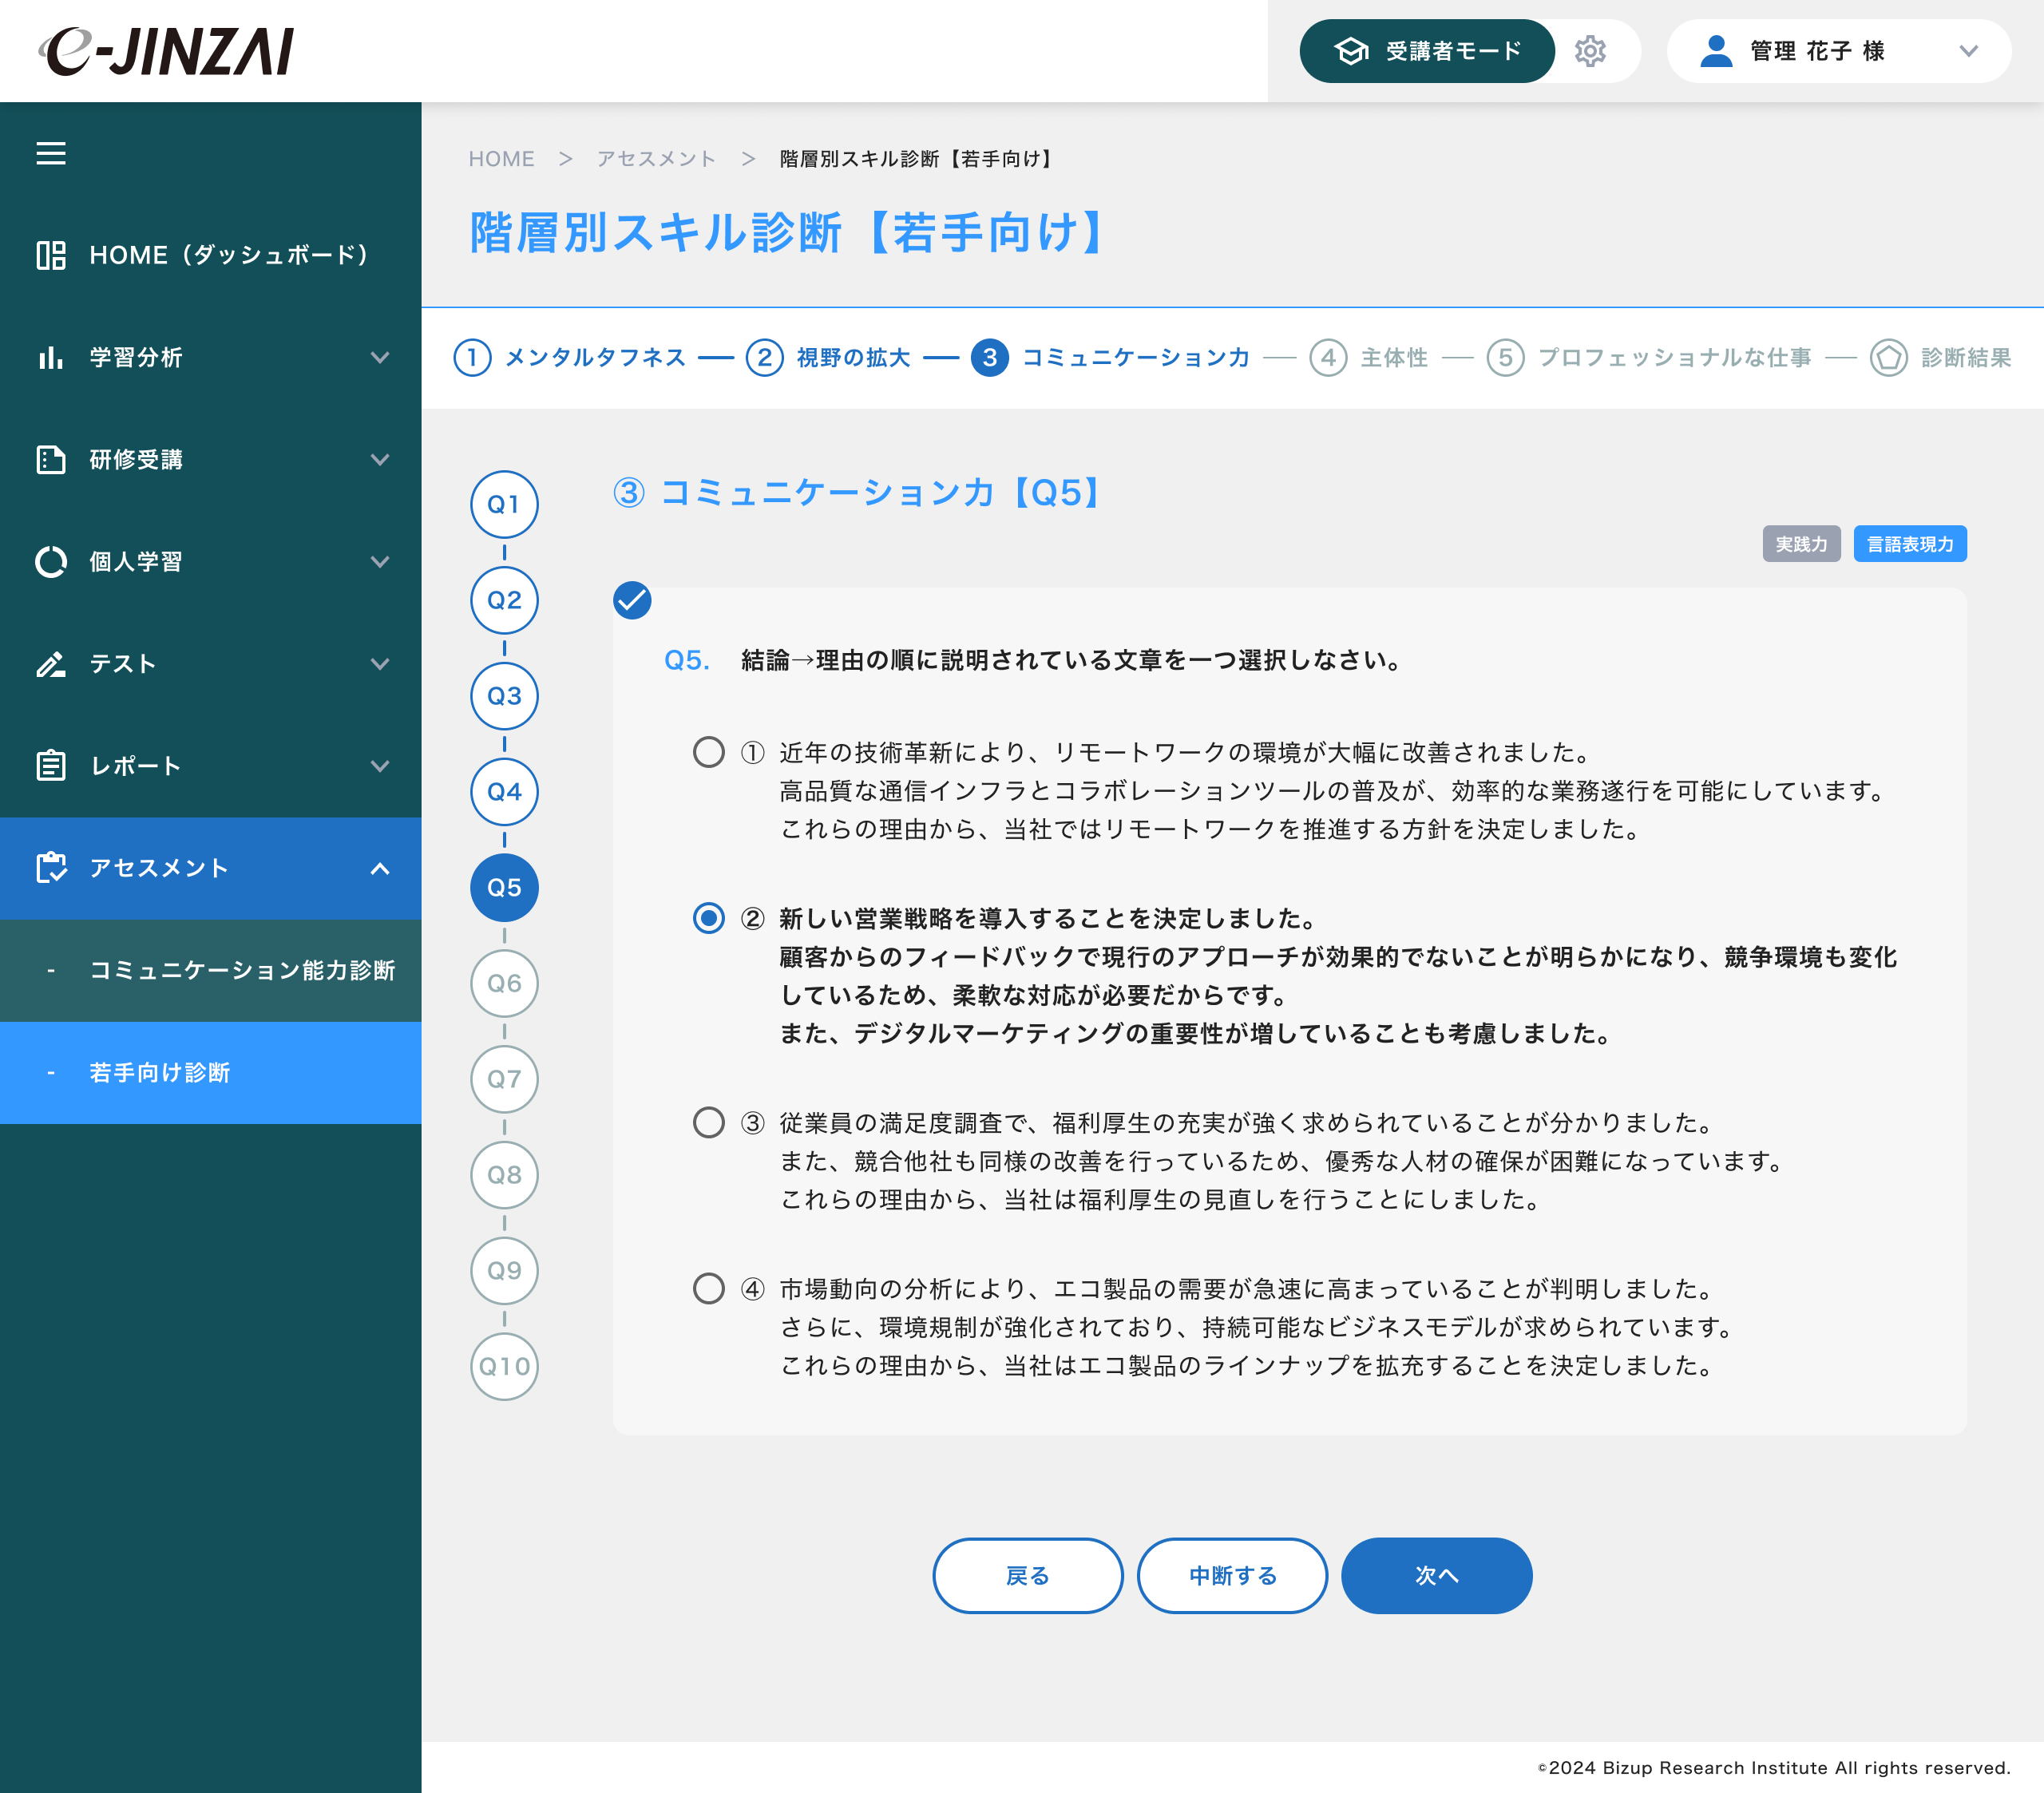Select answer option ① radio button

pos(708,752)
